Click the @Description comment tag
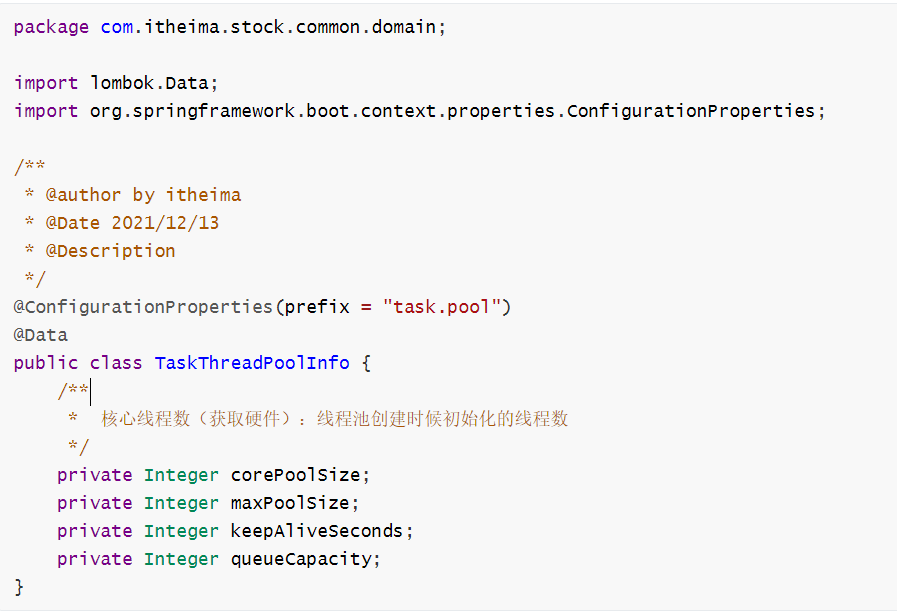Viewport: 897px width, 616px height. coord(110,251)
